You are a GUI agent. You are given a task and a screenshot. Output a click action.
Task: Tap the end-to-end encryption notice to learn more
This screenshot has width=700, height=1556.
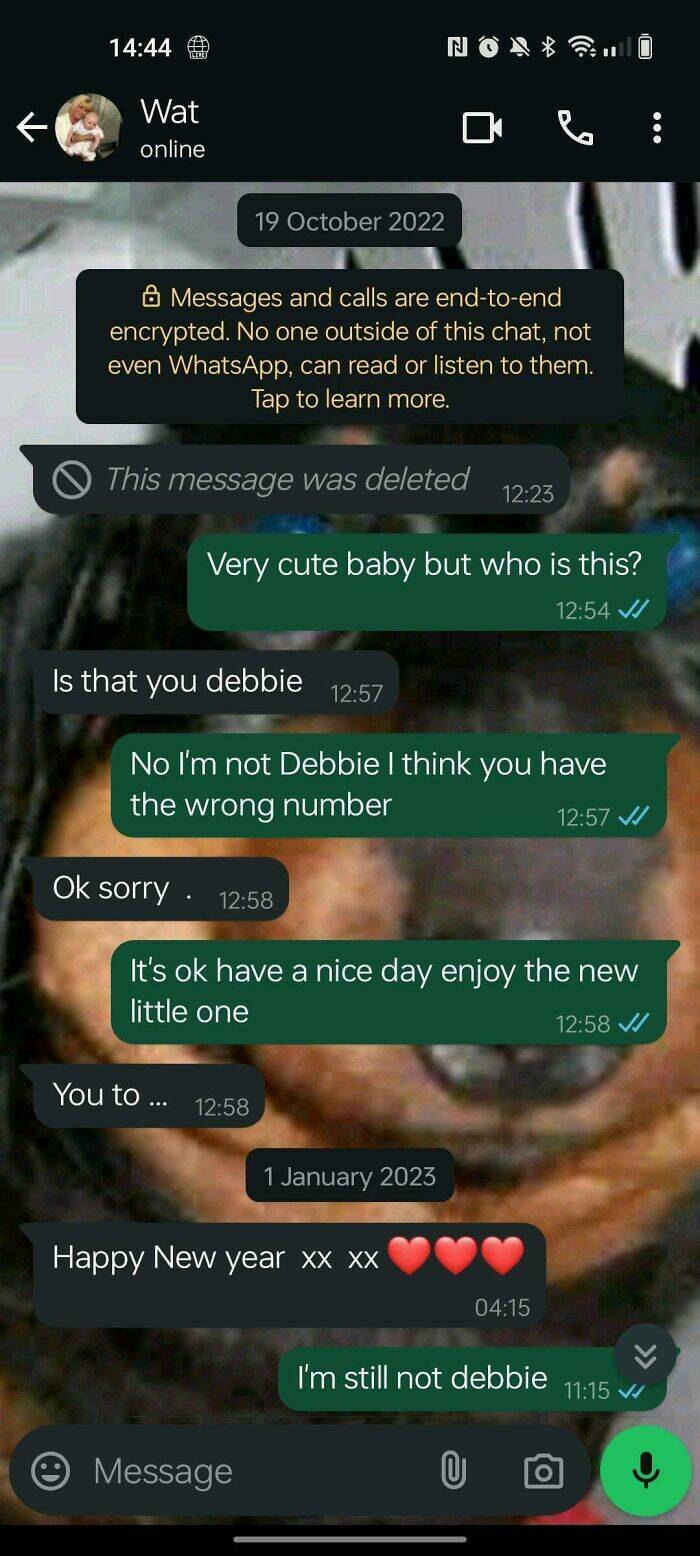tap(350, 347)
